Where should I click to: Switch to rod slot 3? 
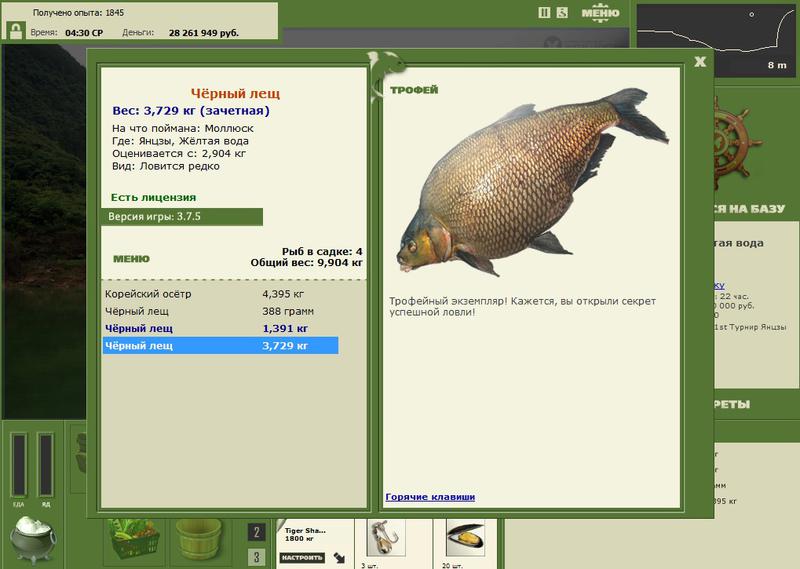tap(257, 557)
